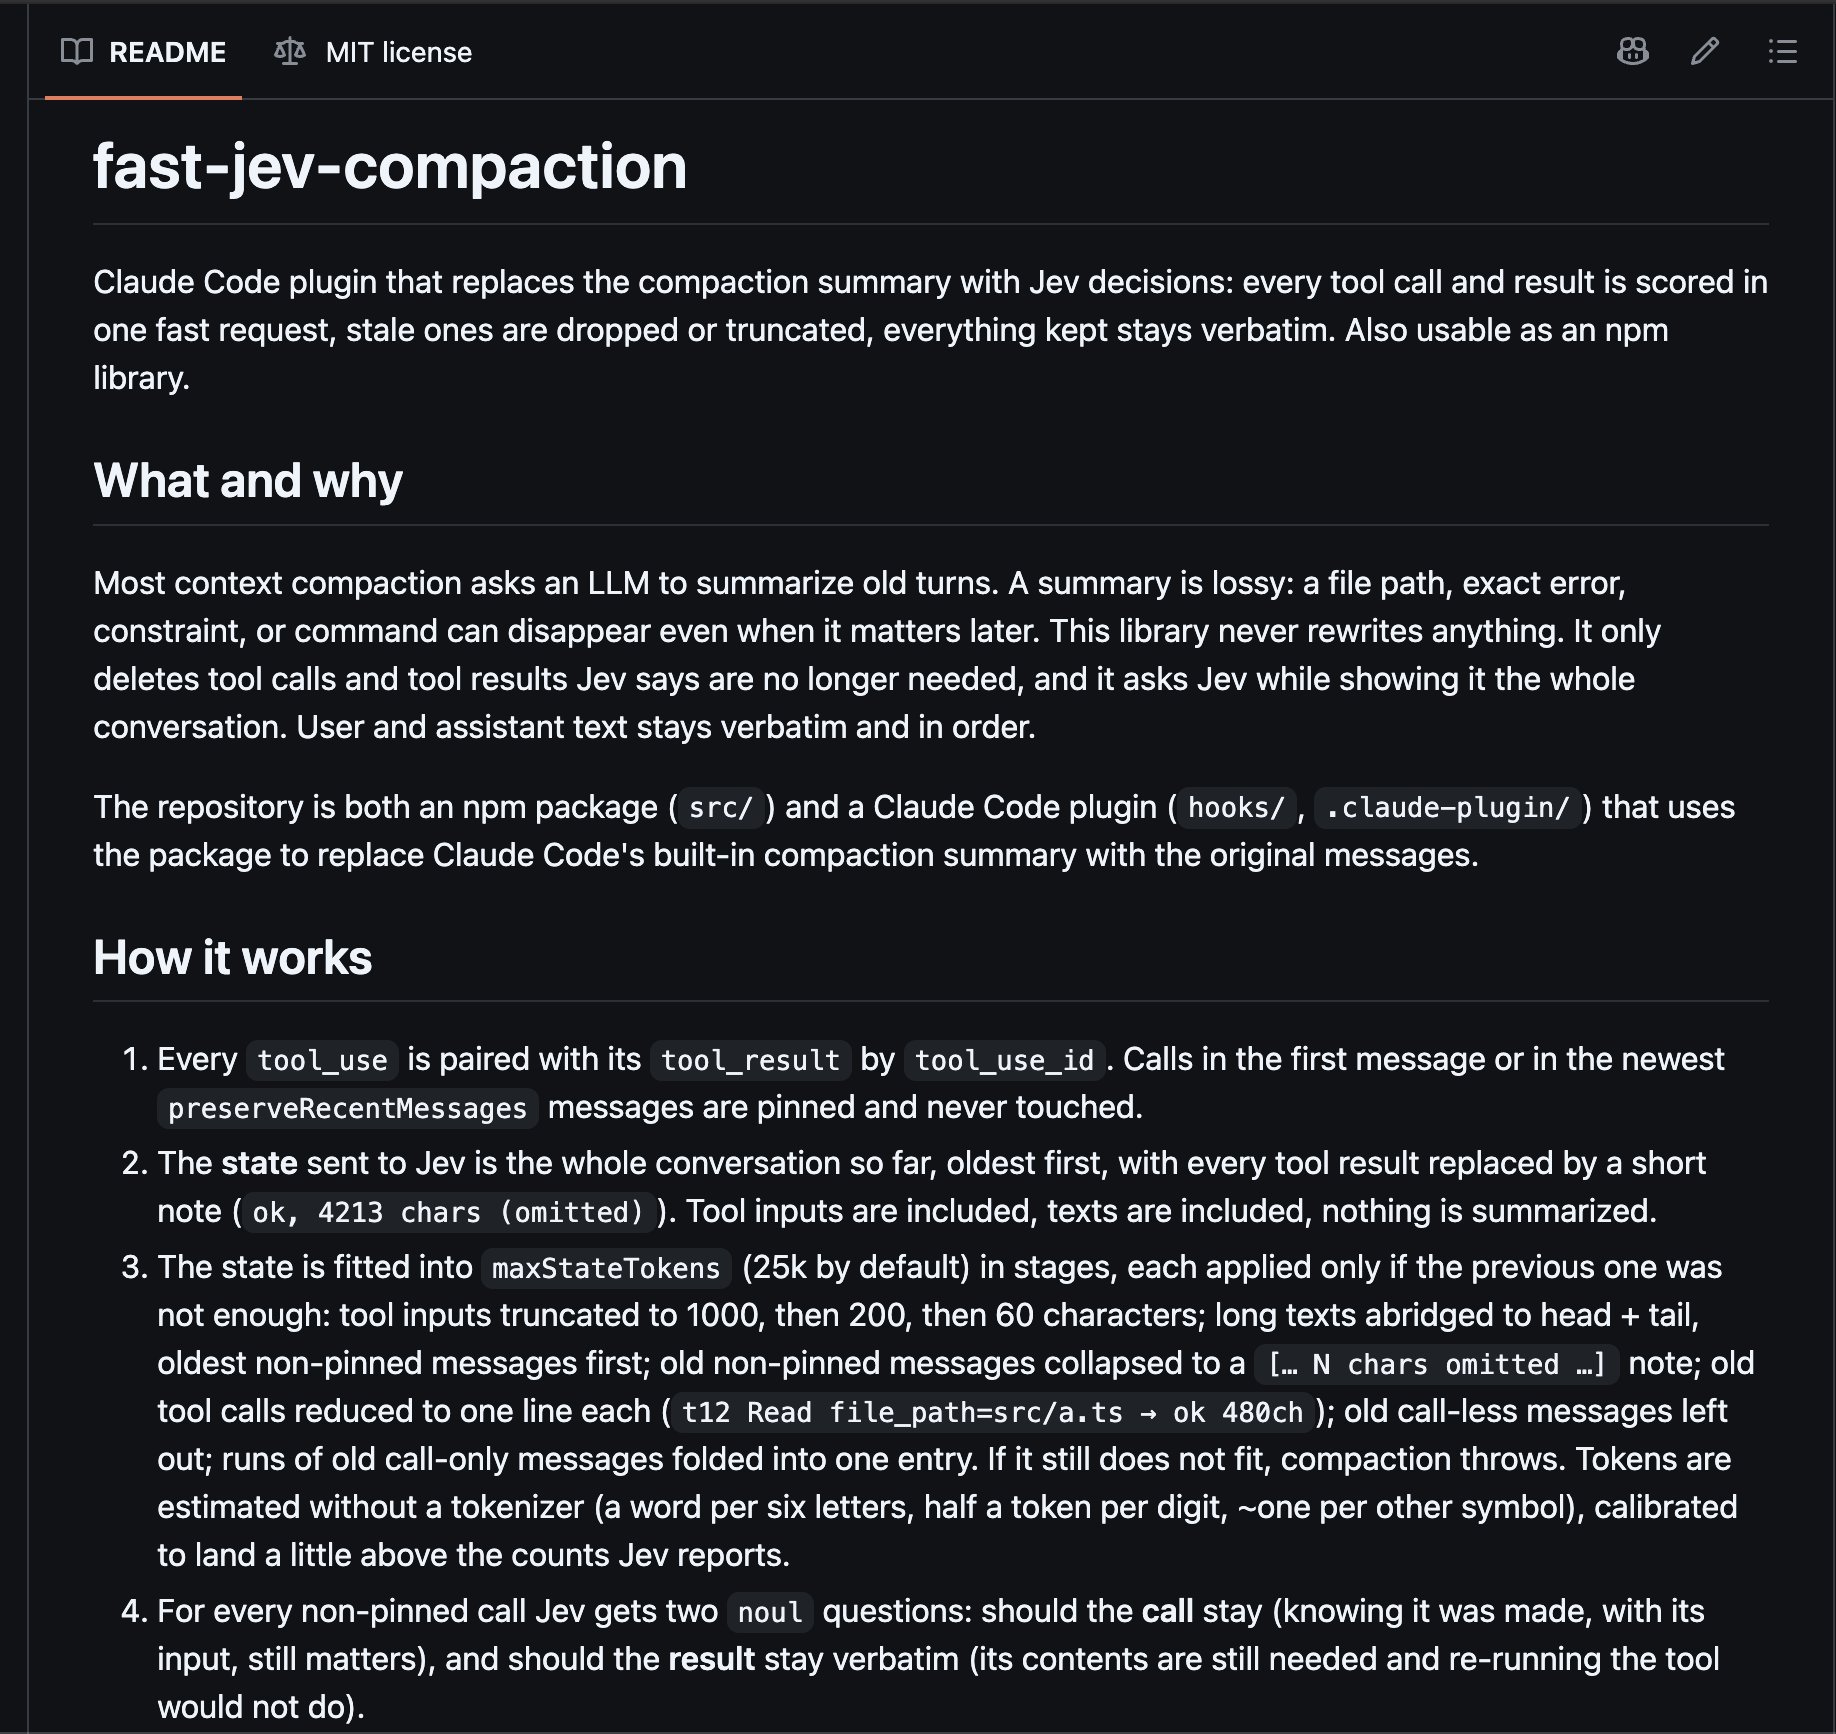The image size is (1836, 1734).
Task: Click the fast-jev-compaction title heading
Action: coord(390,166)
